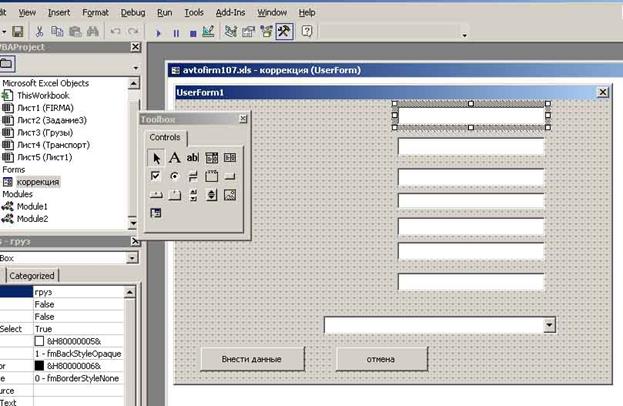Screen dimensions: 623x406
Task: Select Module1 in project tree
Action: 32,207
